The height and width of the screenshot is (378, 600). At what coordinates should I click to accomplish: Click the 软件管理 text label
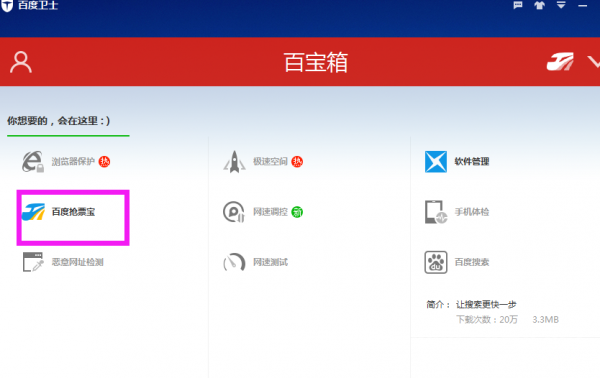(472, 161)
